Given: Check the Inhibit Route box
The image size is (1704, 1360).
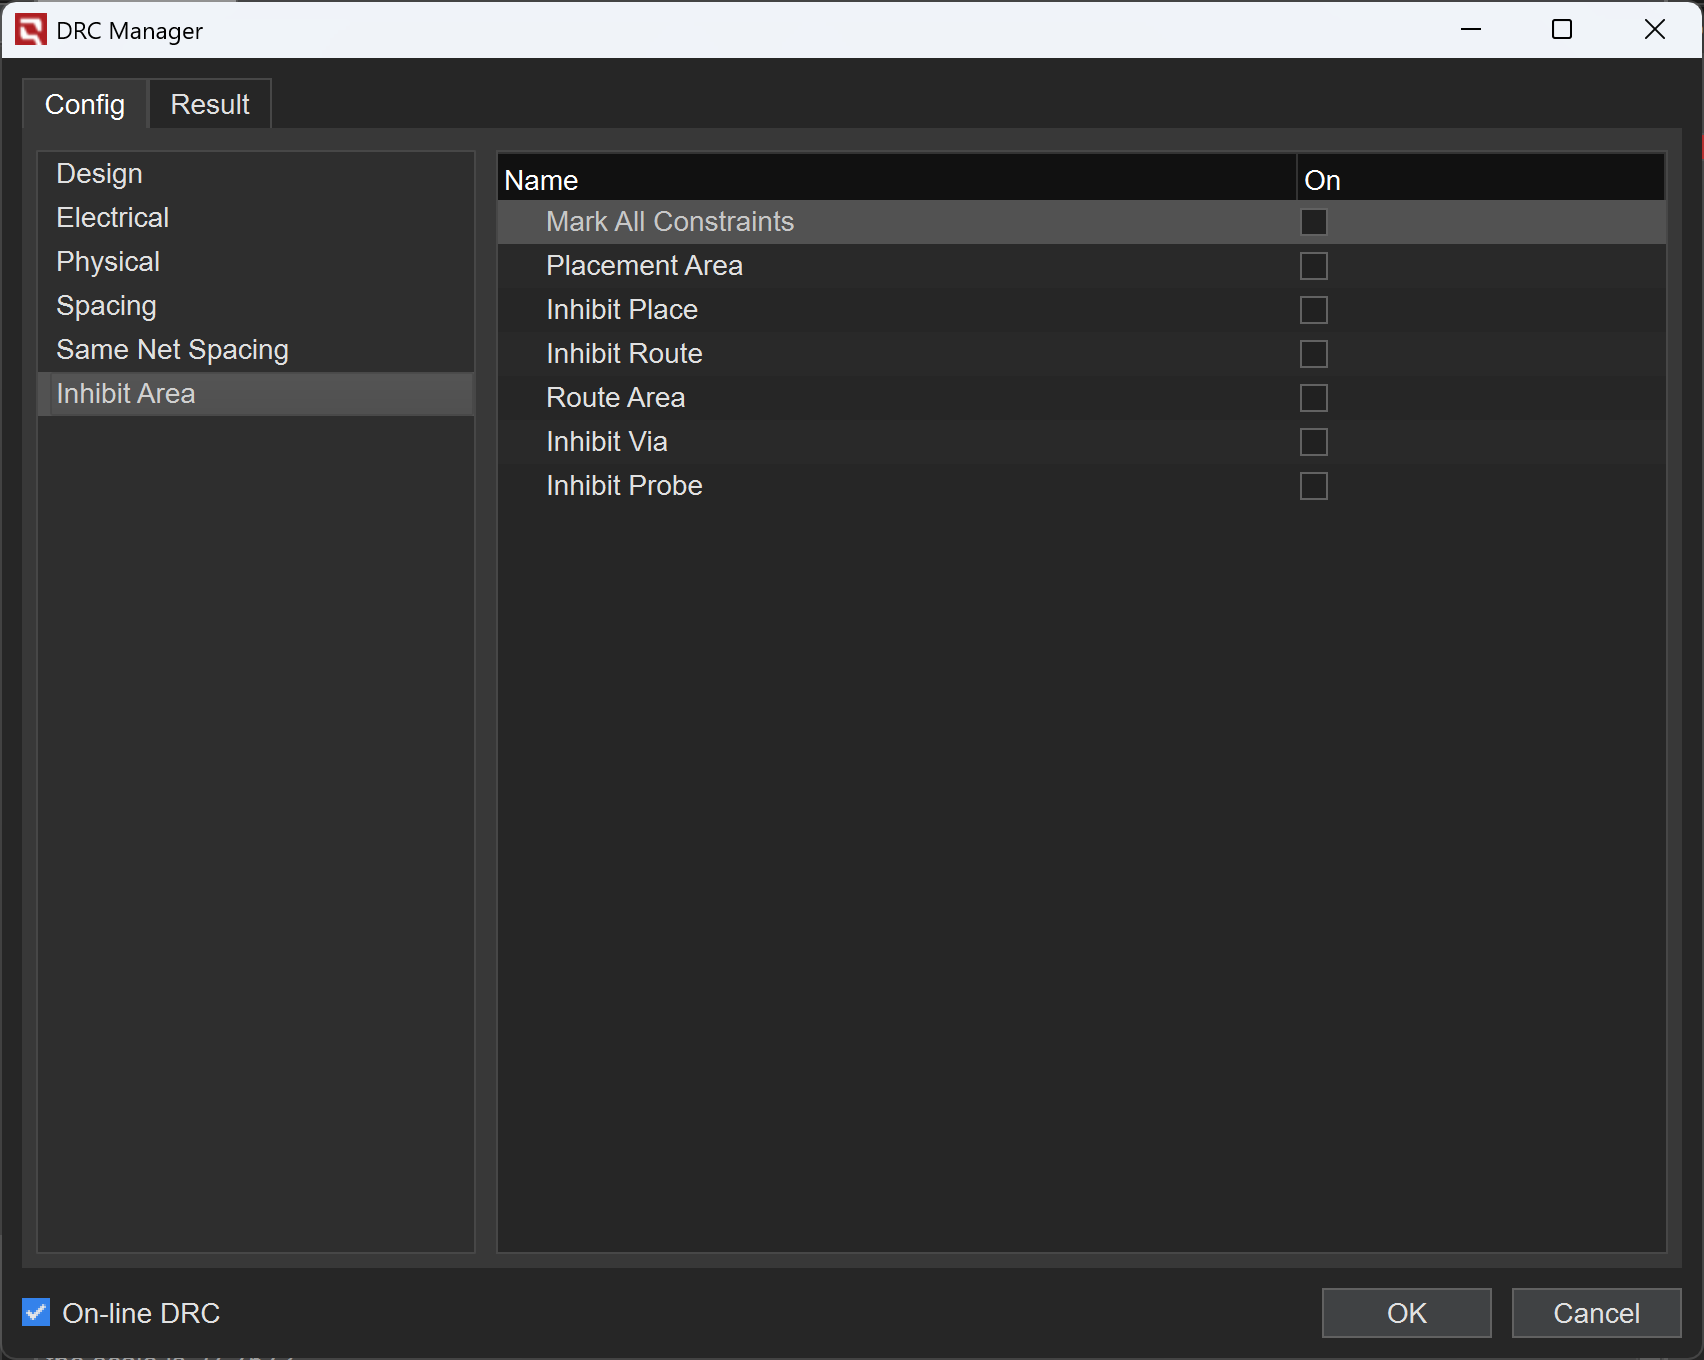Looking at the screenshot, I should click(x=1313, y=354).
